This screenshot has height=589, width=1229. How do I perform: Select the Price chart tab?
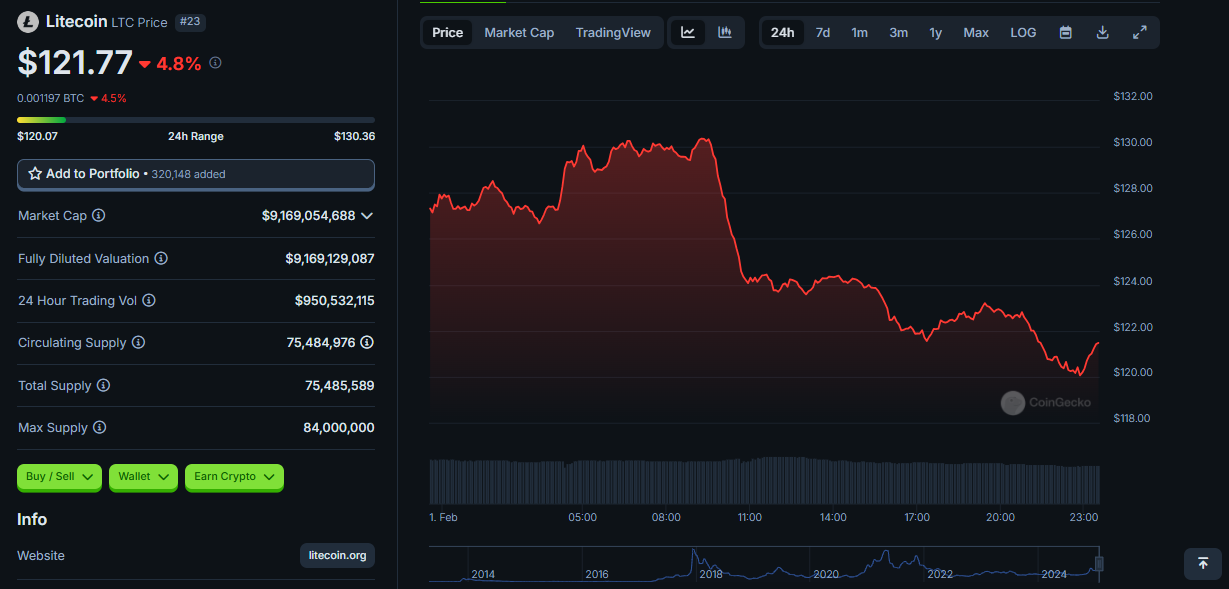(448, 32)
